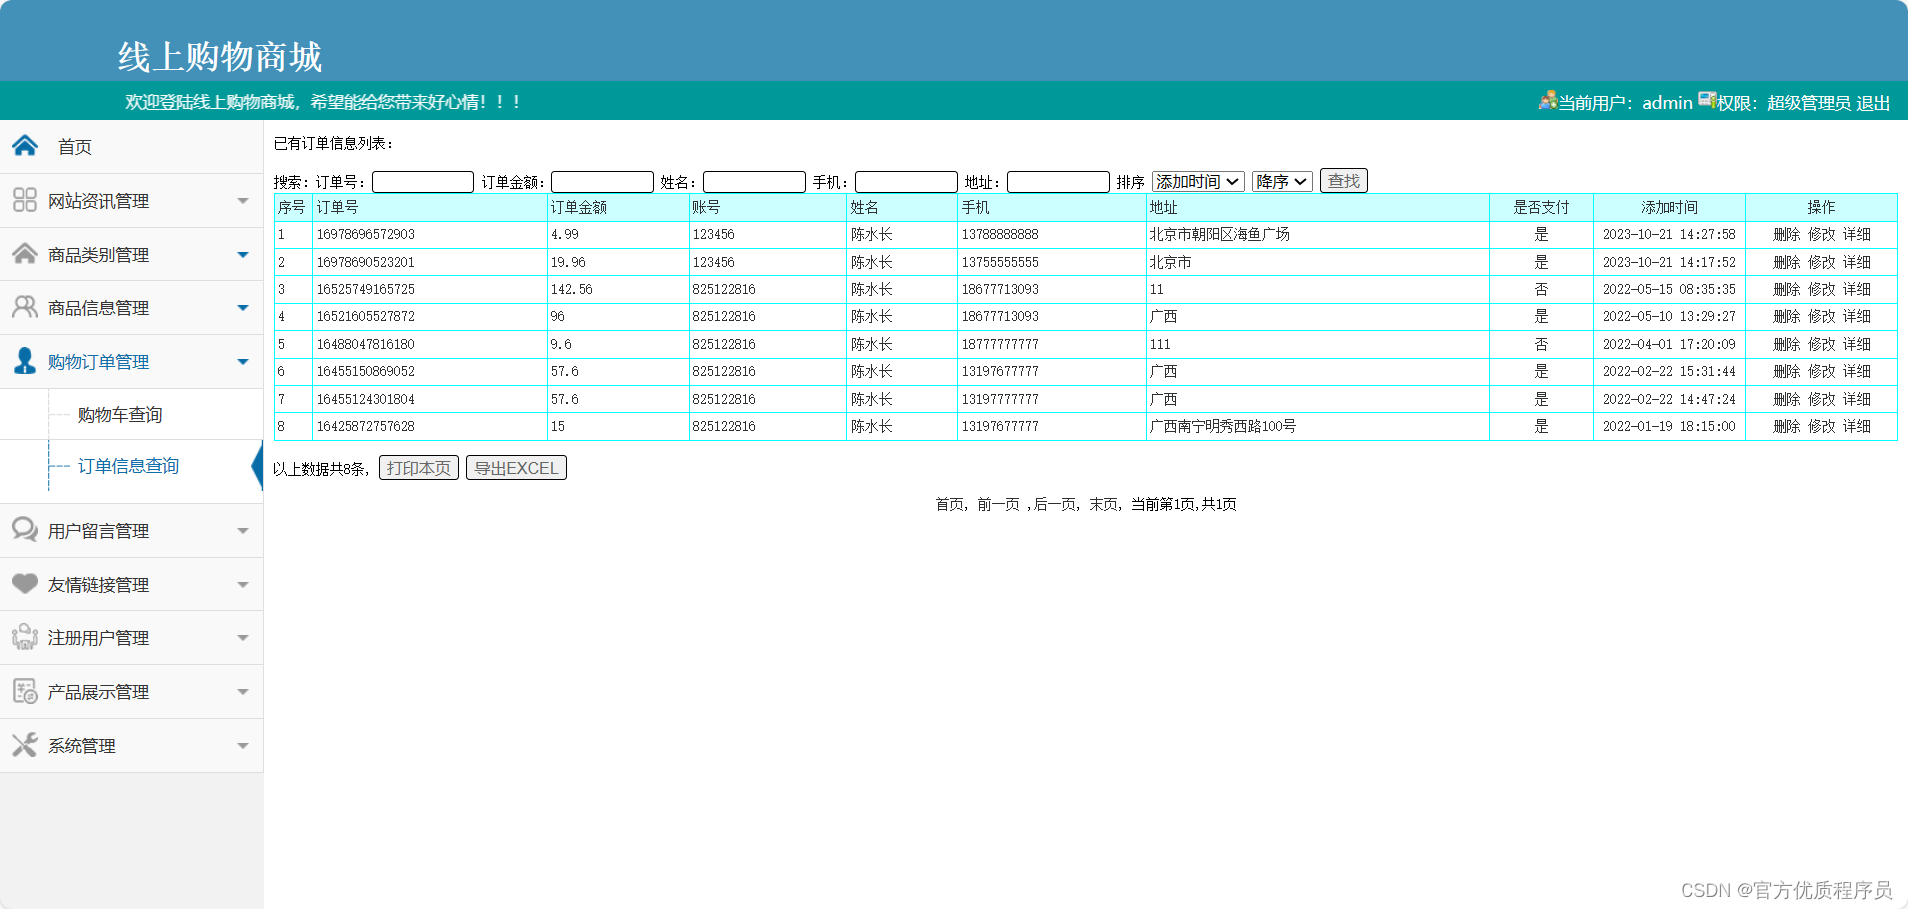Expand the 系统管理 arrow
1908x909 pixels.
tap(243, 746)
